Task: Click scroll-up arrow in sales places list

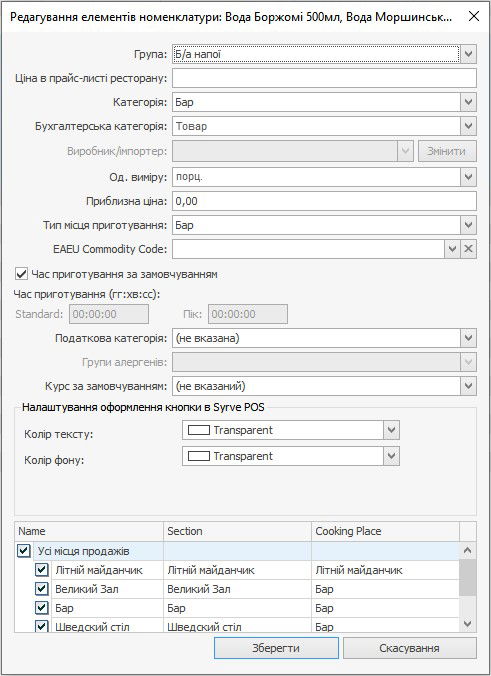Action: point(468,551)
